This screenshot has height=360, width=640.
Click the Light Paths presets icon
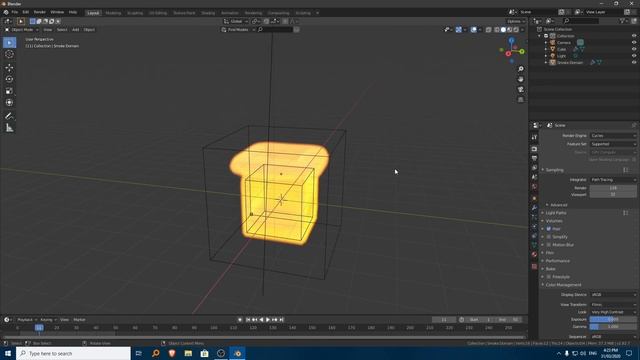click(626, 213)
